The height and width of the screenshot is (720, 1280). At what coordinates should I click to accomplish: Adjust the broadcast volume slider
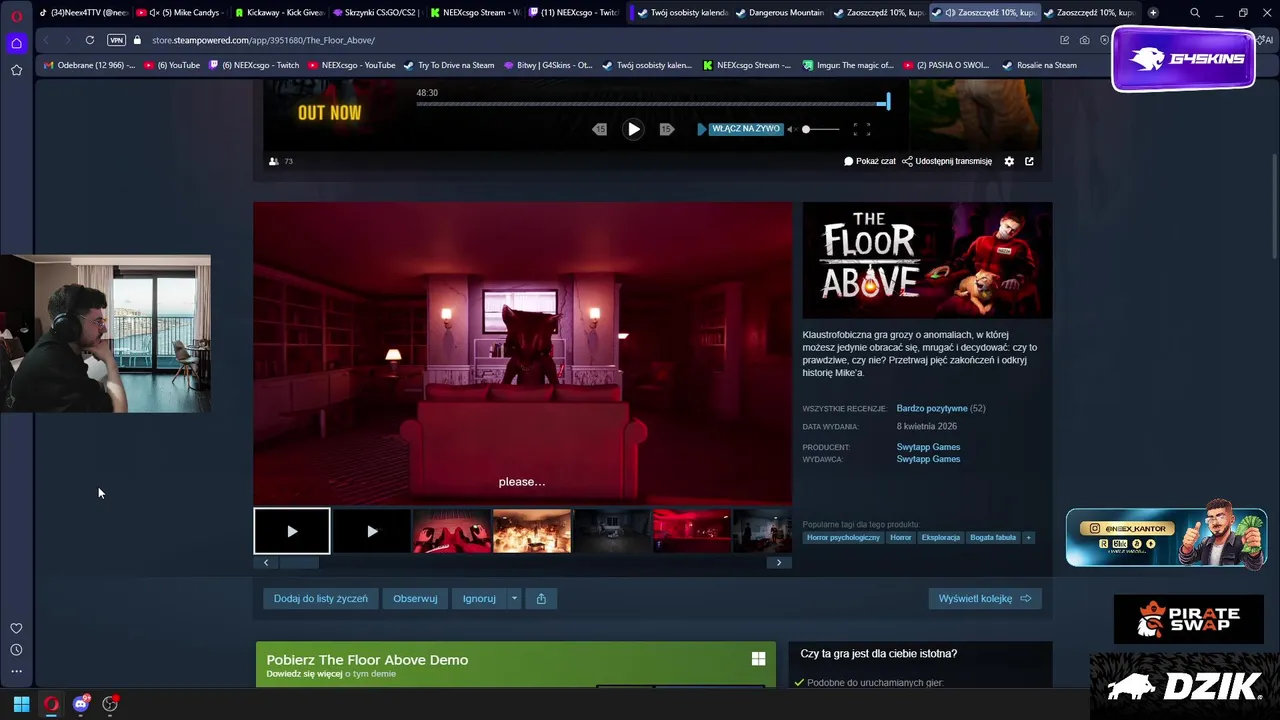[x=820, y=129]
